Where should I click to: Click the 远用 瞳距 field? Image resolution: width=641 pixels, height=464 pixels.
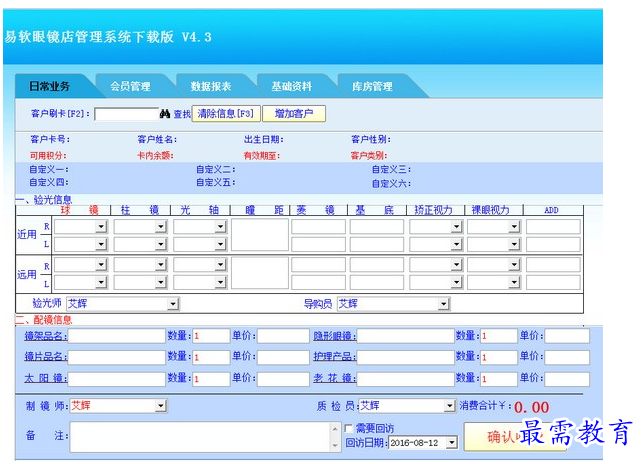tap(260, 273)
